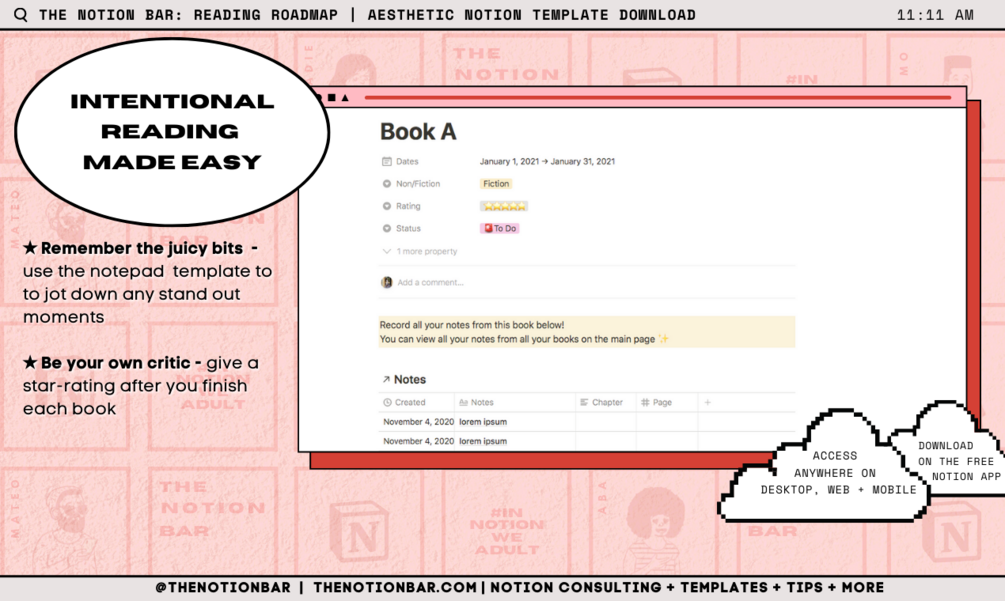Click the Status property icon
1005x601 pixels.
coord(386,229)
